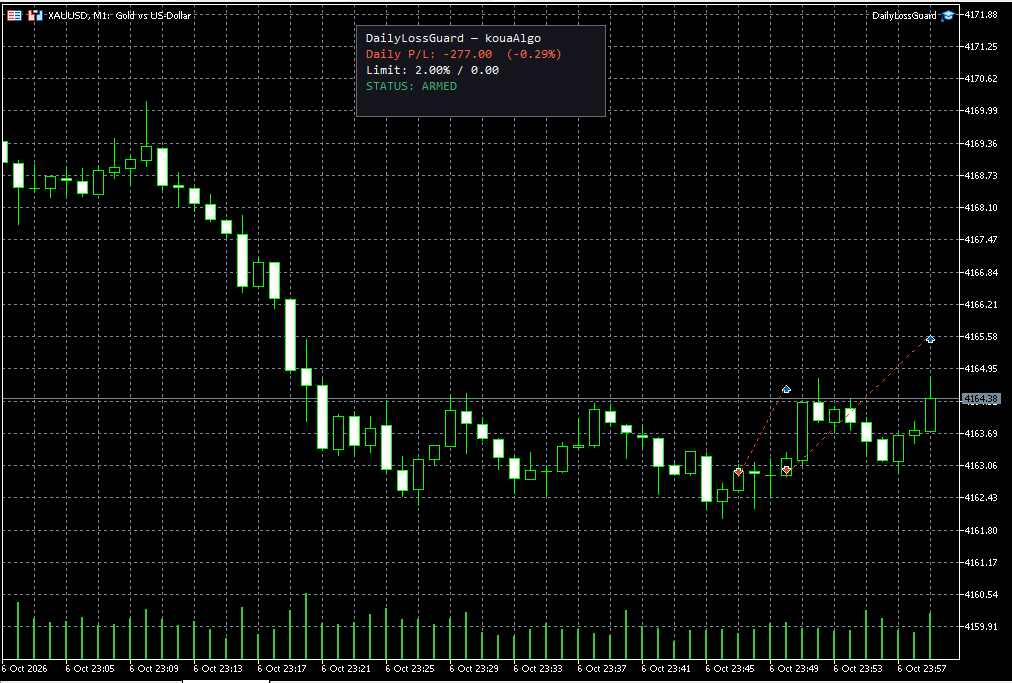Click the 4171.88 price scale label
Screen dimensions: 1012x683
tap(980, 14)
